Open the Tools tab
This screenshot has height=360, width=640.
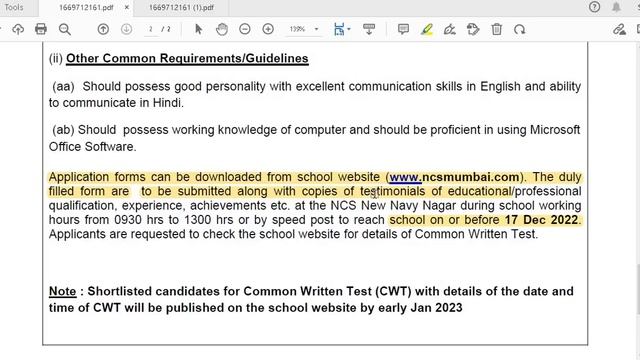[x=14, y=7]
